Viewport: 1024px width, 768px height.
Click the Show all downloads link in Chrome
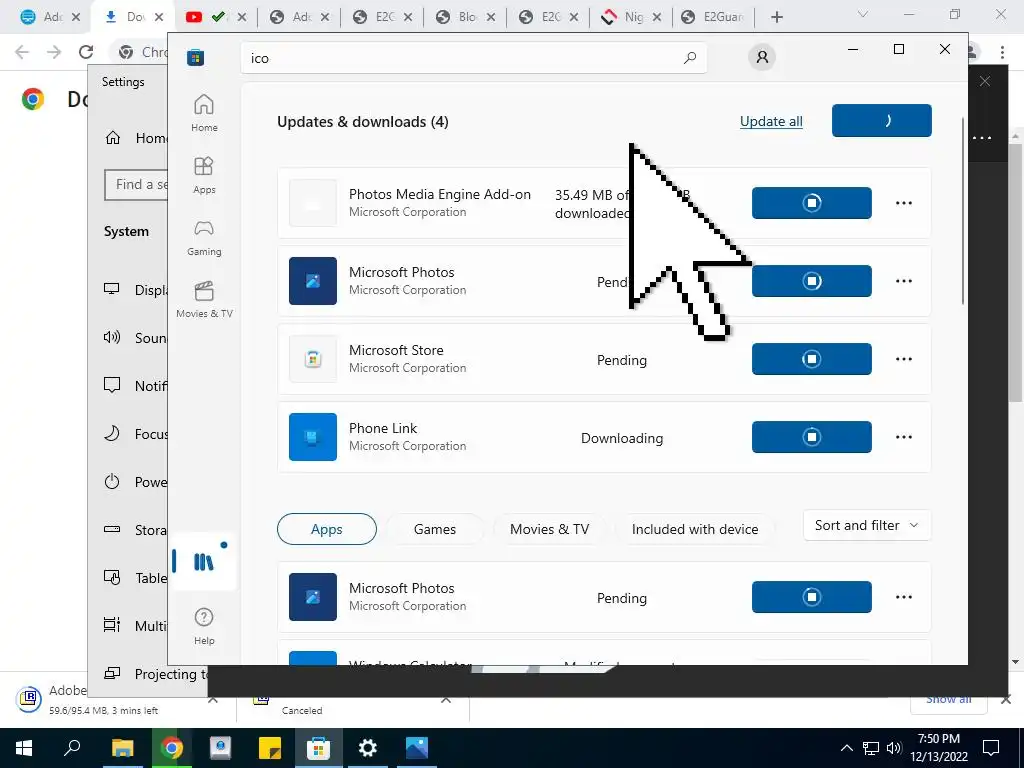948,700
